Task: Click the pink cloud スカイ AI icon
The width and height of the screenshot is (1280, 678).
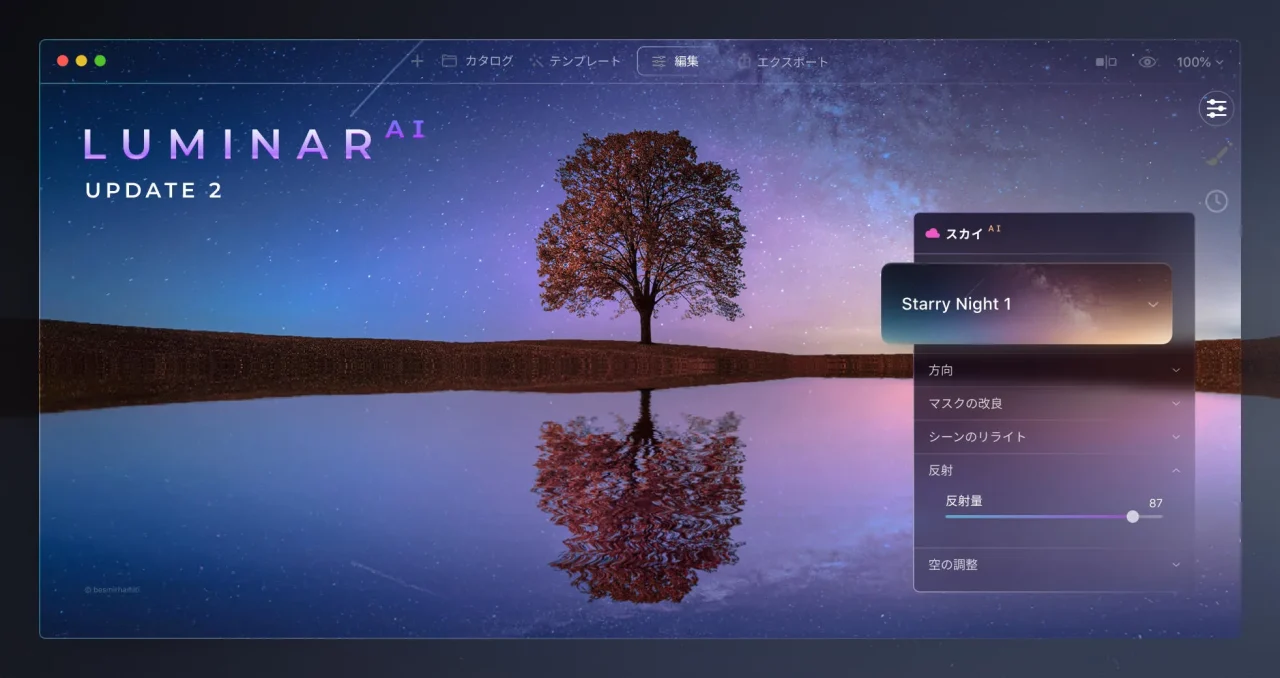Action: tap(932, 233)
